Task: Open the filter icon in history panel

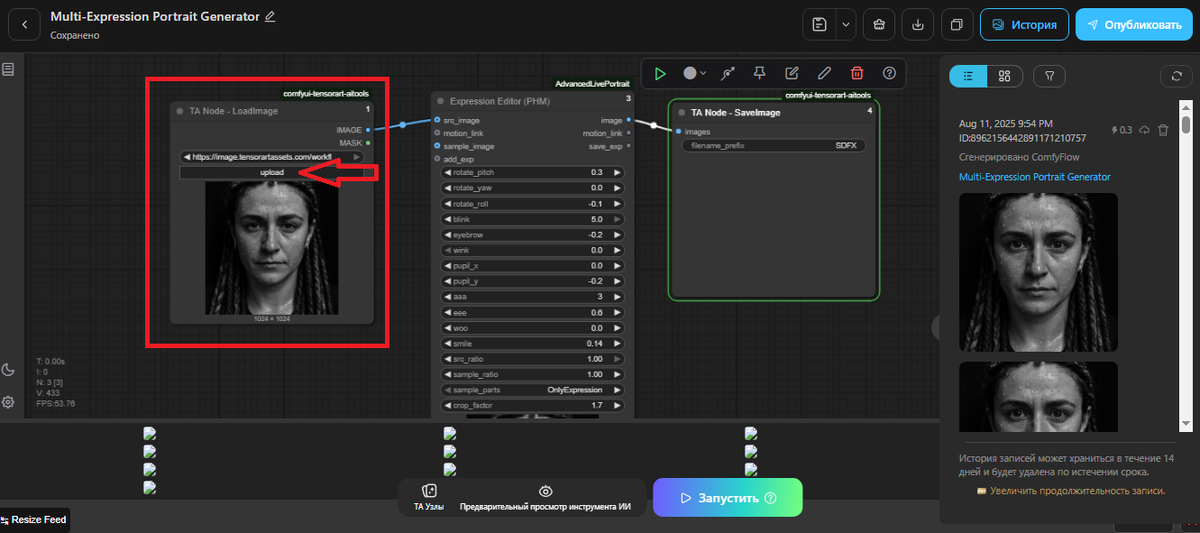Action: click(1049, 76)
